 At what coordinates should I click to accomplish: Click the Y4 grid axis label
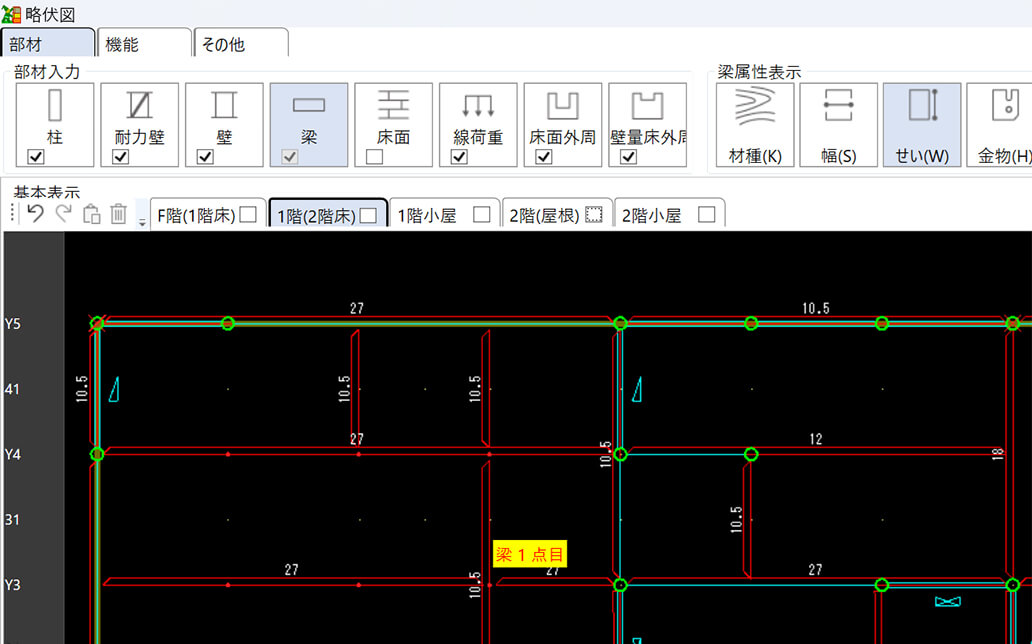(x=13, y=455)
